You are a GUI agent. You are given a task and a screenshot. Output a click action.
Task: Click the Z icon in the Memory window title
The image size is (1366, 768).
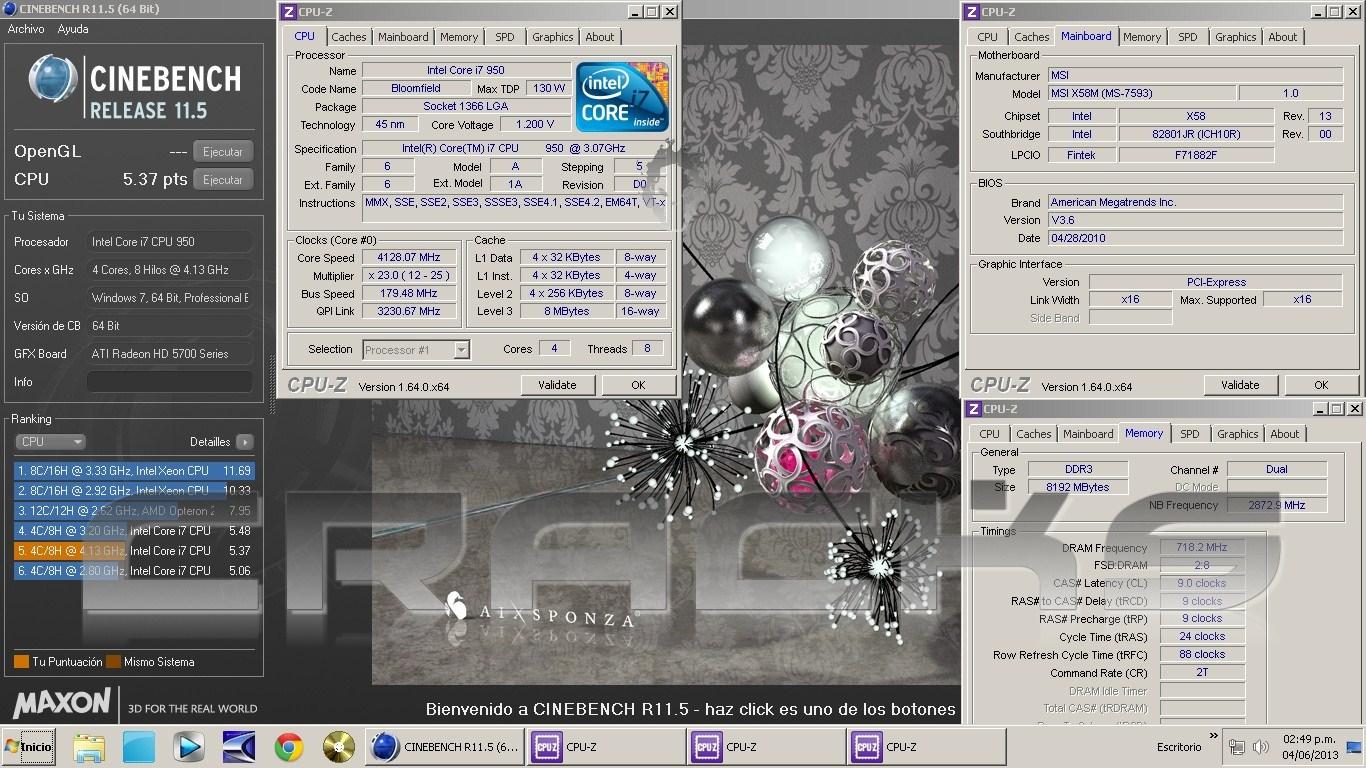[x=974, y=409]
